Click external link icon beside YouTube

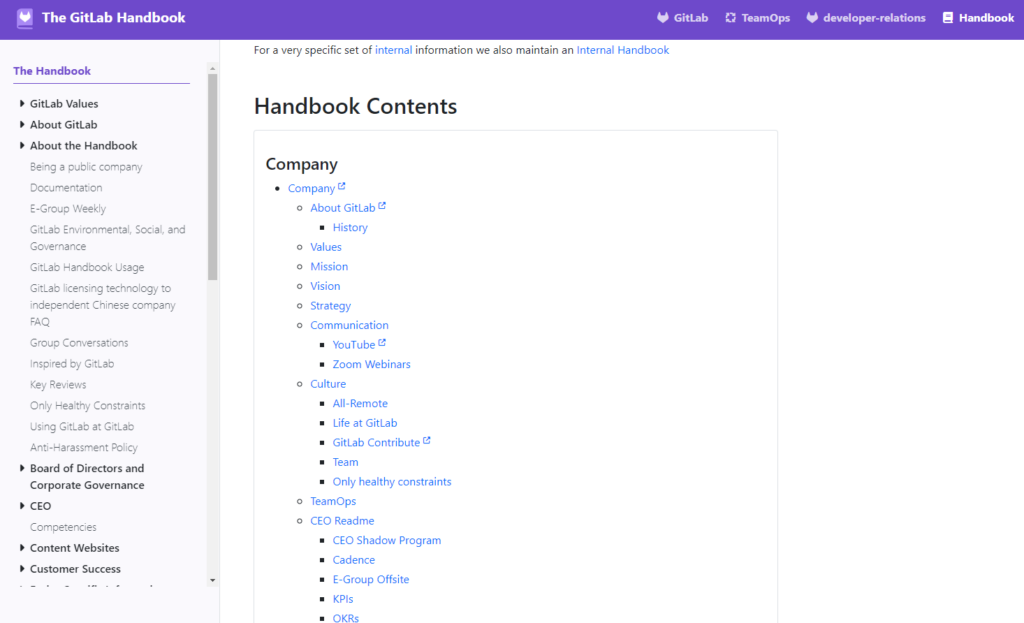click(x=382, y=342)
